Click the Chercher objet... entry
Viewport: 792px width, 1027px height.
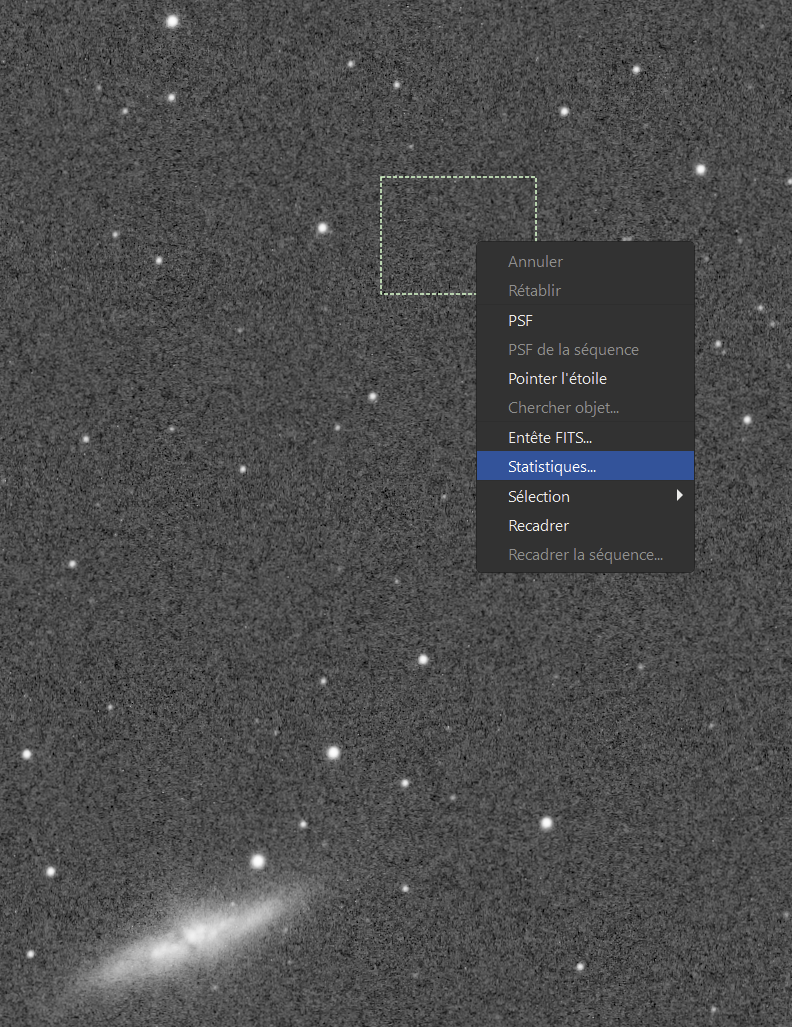[585, 407]
